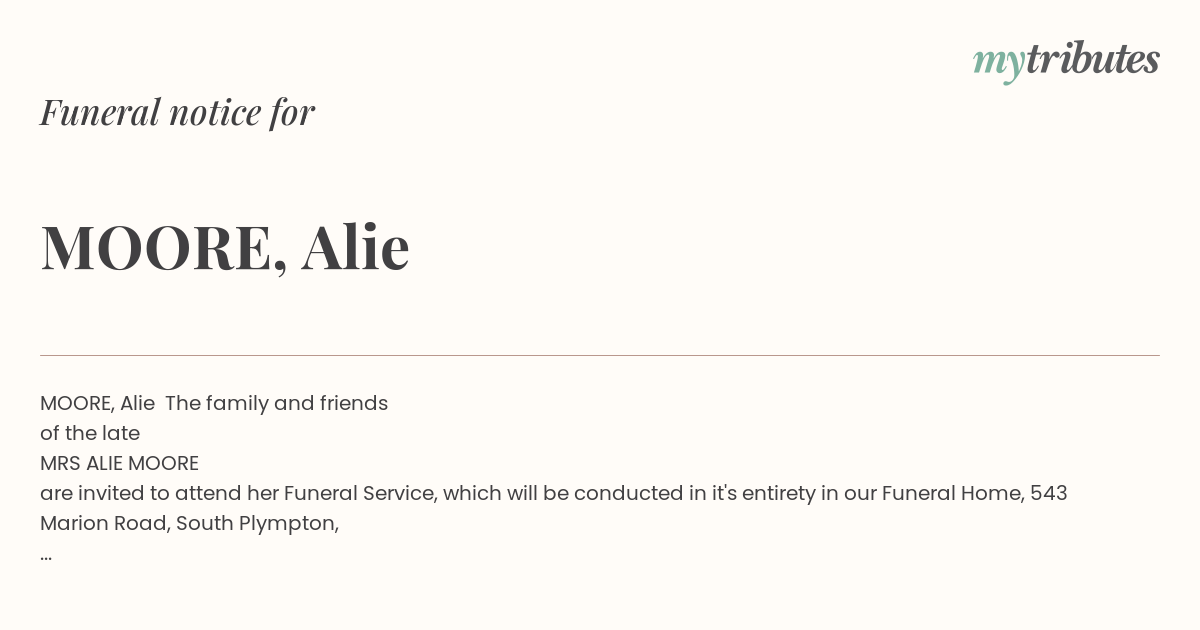This screenshot has height=630, width=1200.
Task: Click the words "Funeral Service" in the notice
Action: [x=357, y=493]
